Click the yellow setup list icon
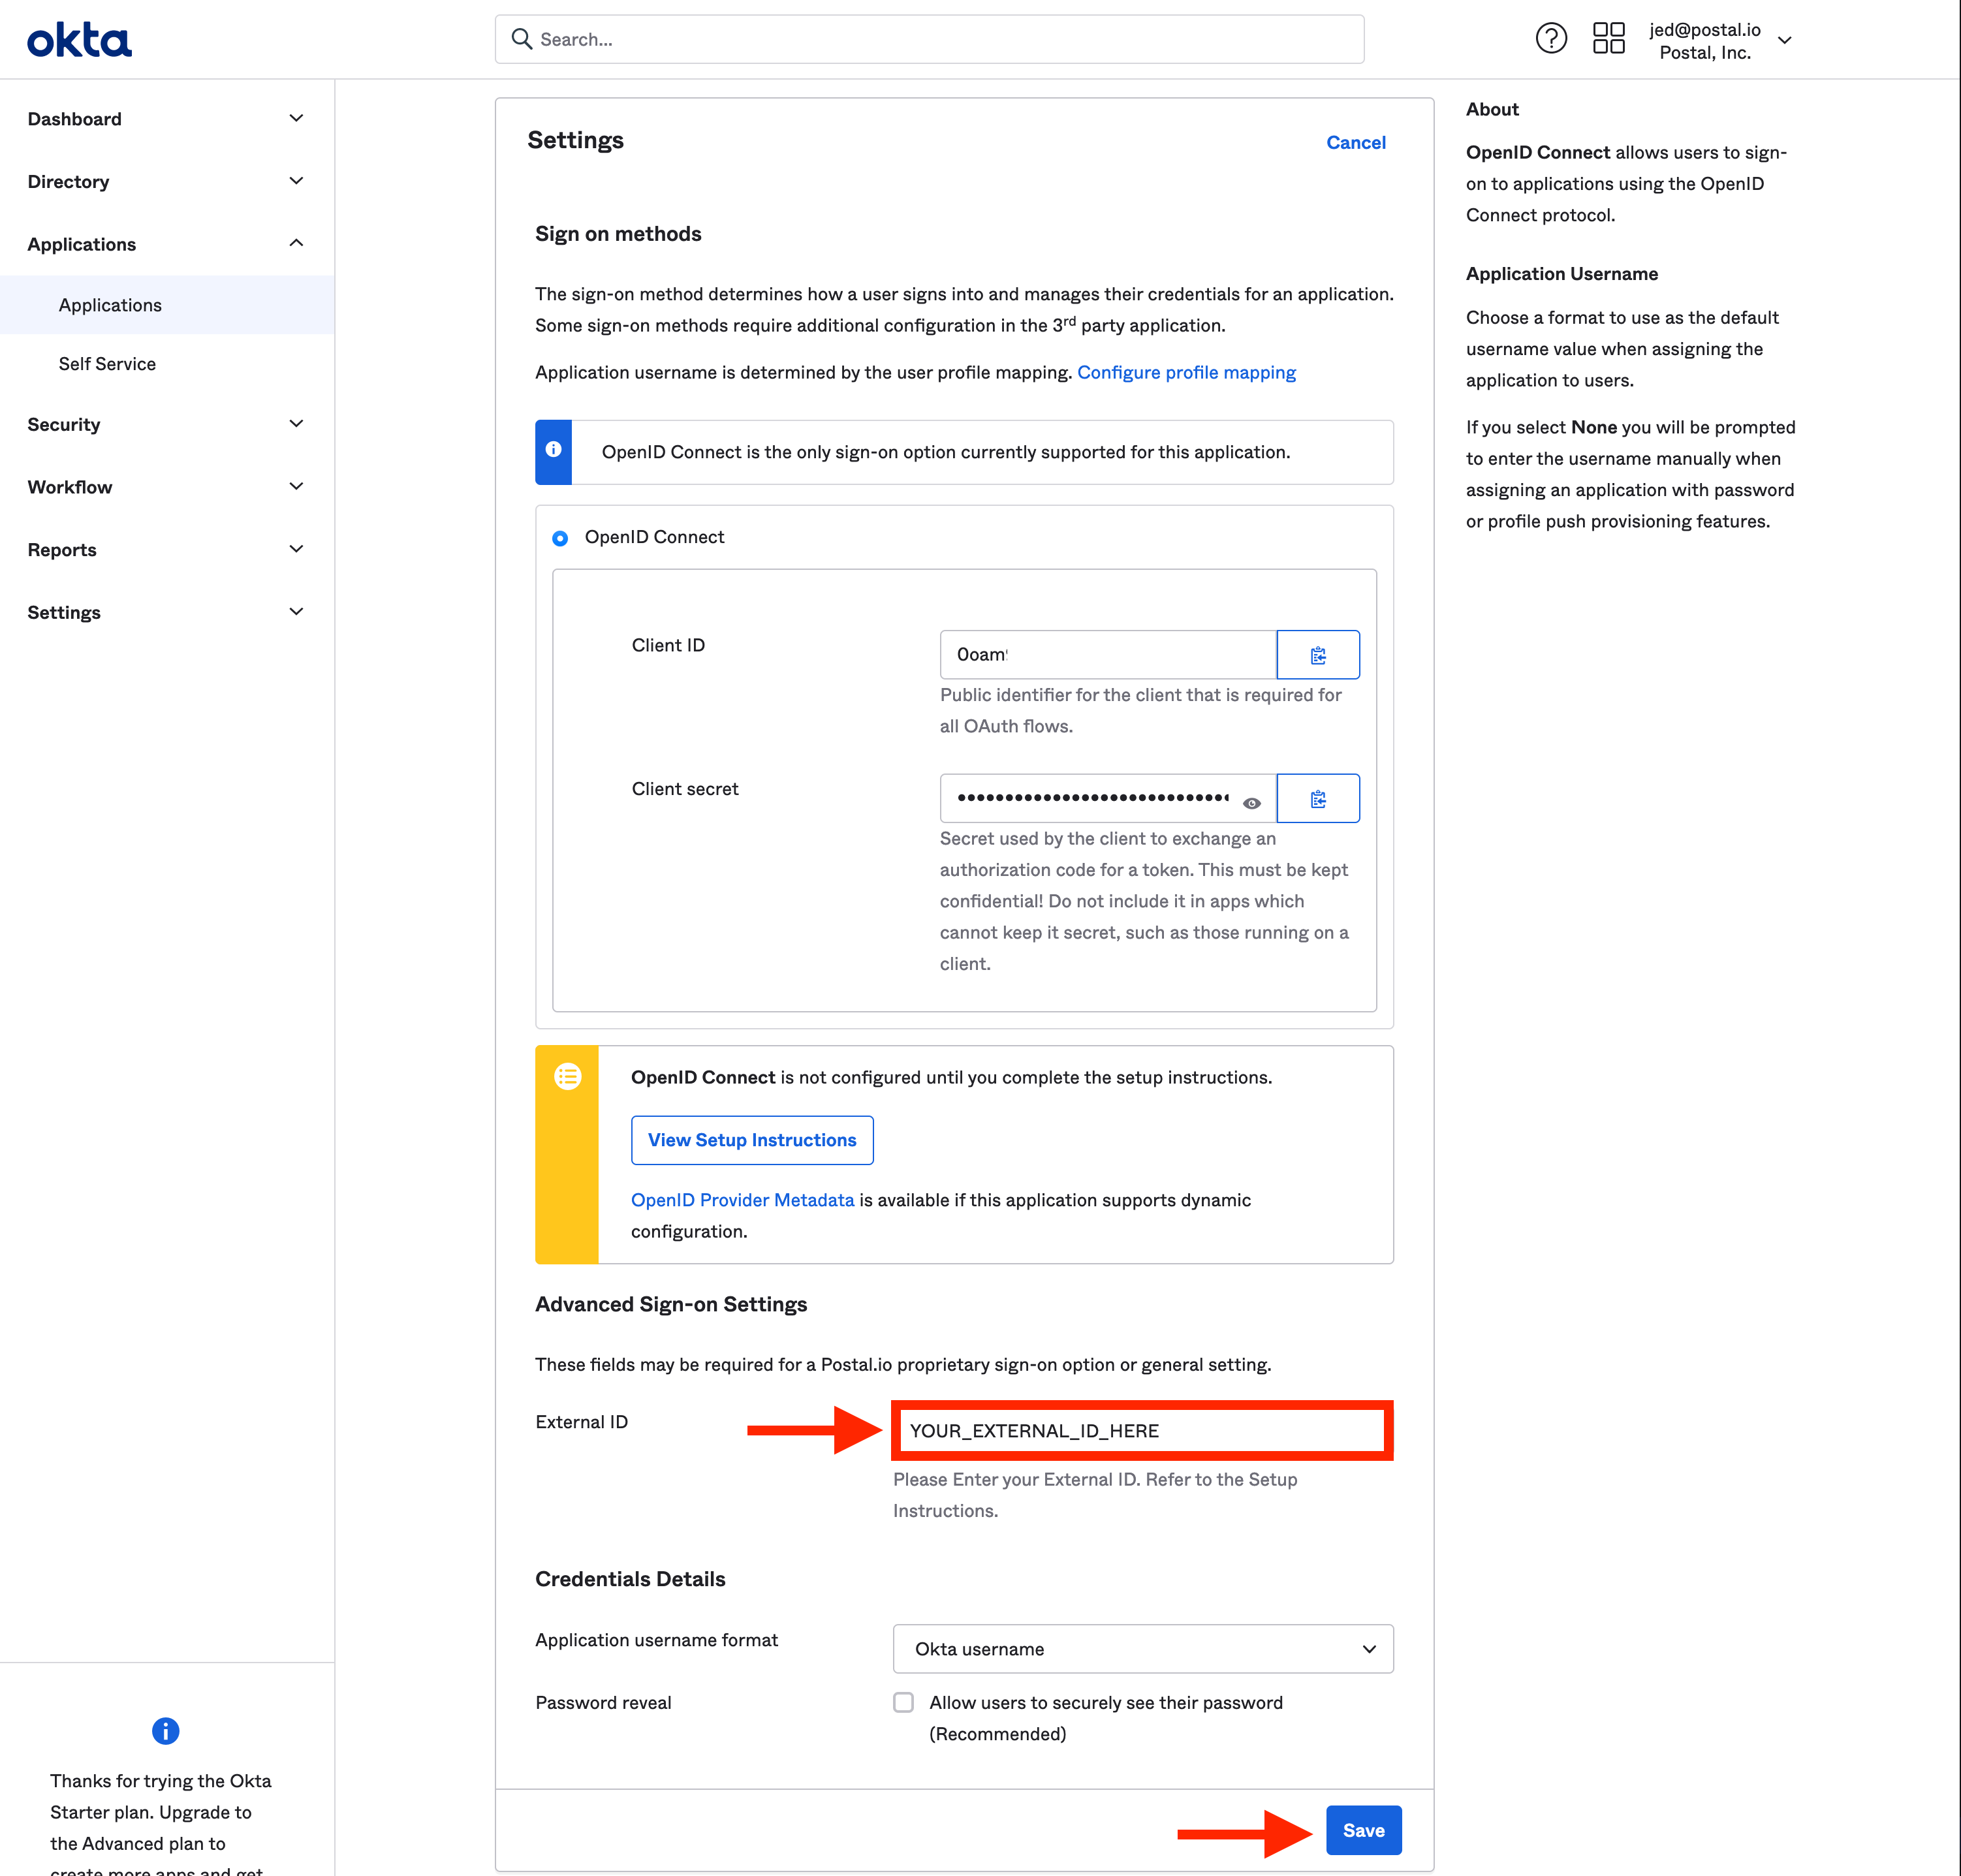1961x1876 pixels. (567, 1077)
